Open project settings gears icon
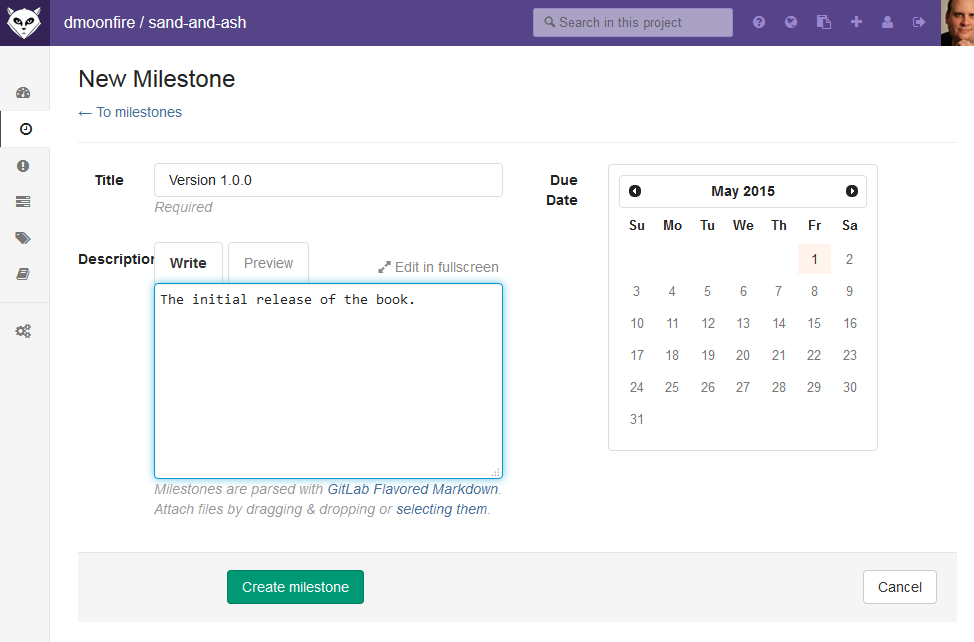The height and width of the screenshot is (642, 974). coord(23,331)
